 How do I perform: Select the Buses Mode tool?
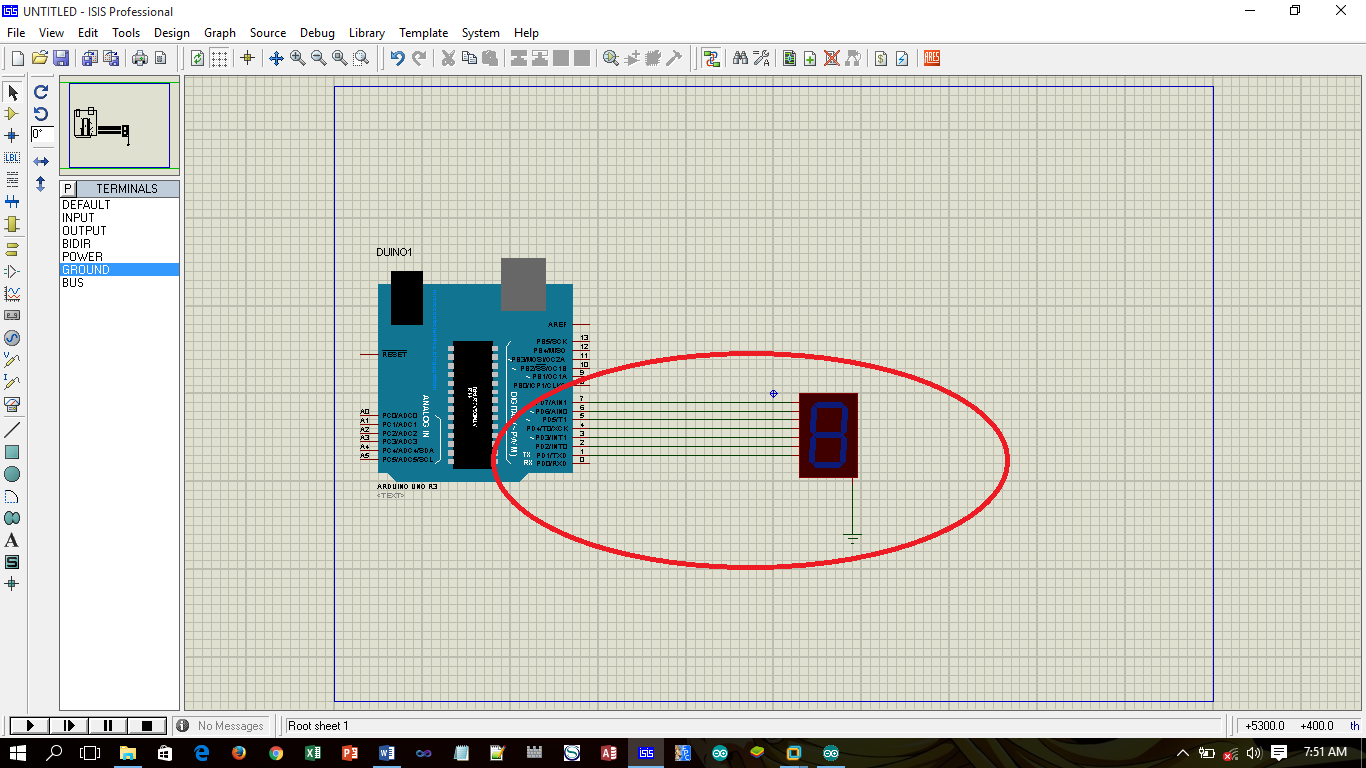12,201
